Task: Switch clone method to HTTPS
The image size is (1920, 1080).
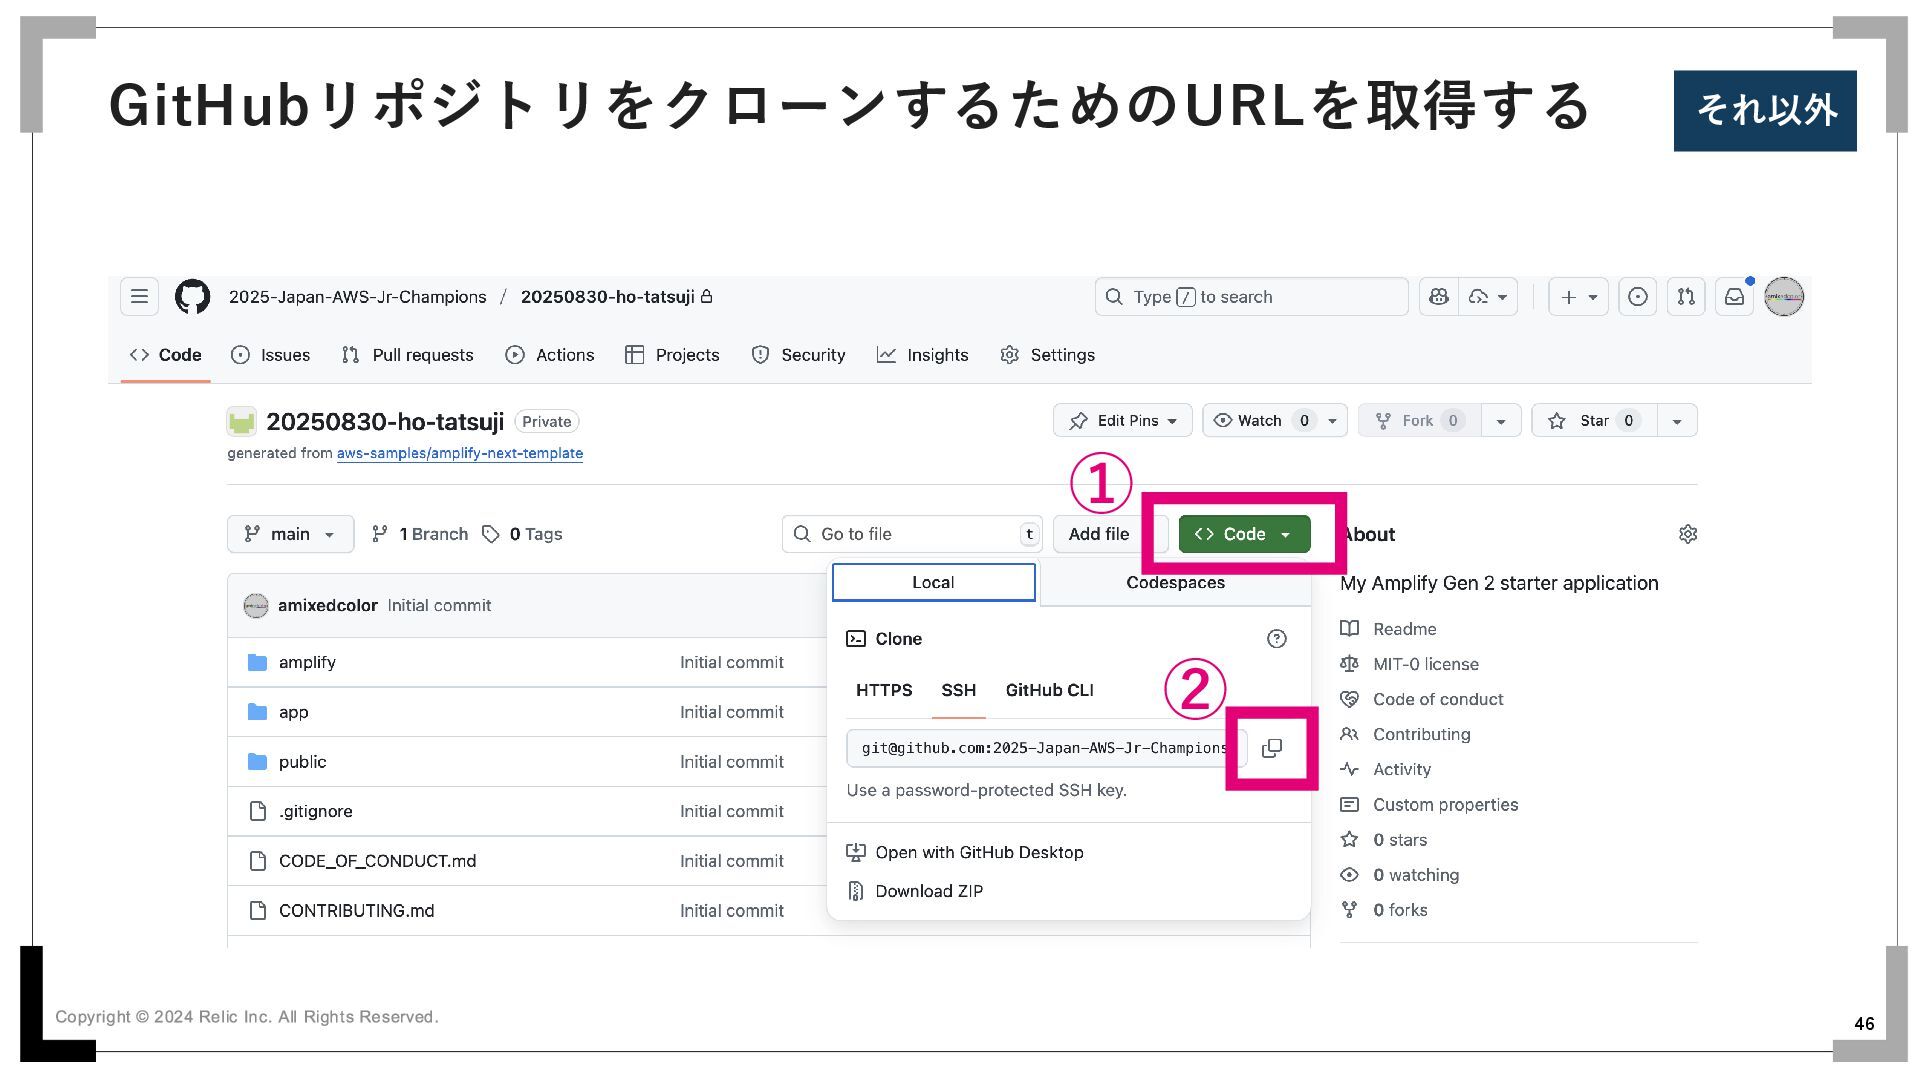Action: [884, 691]
